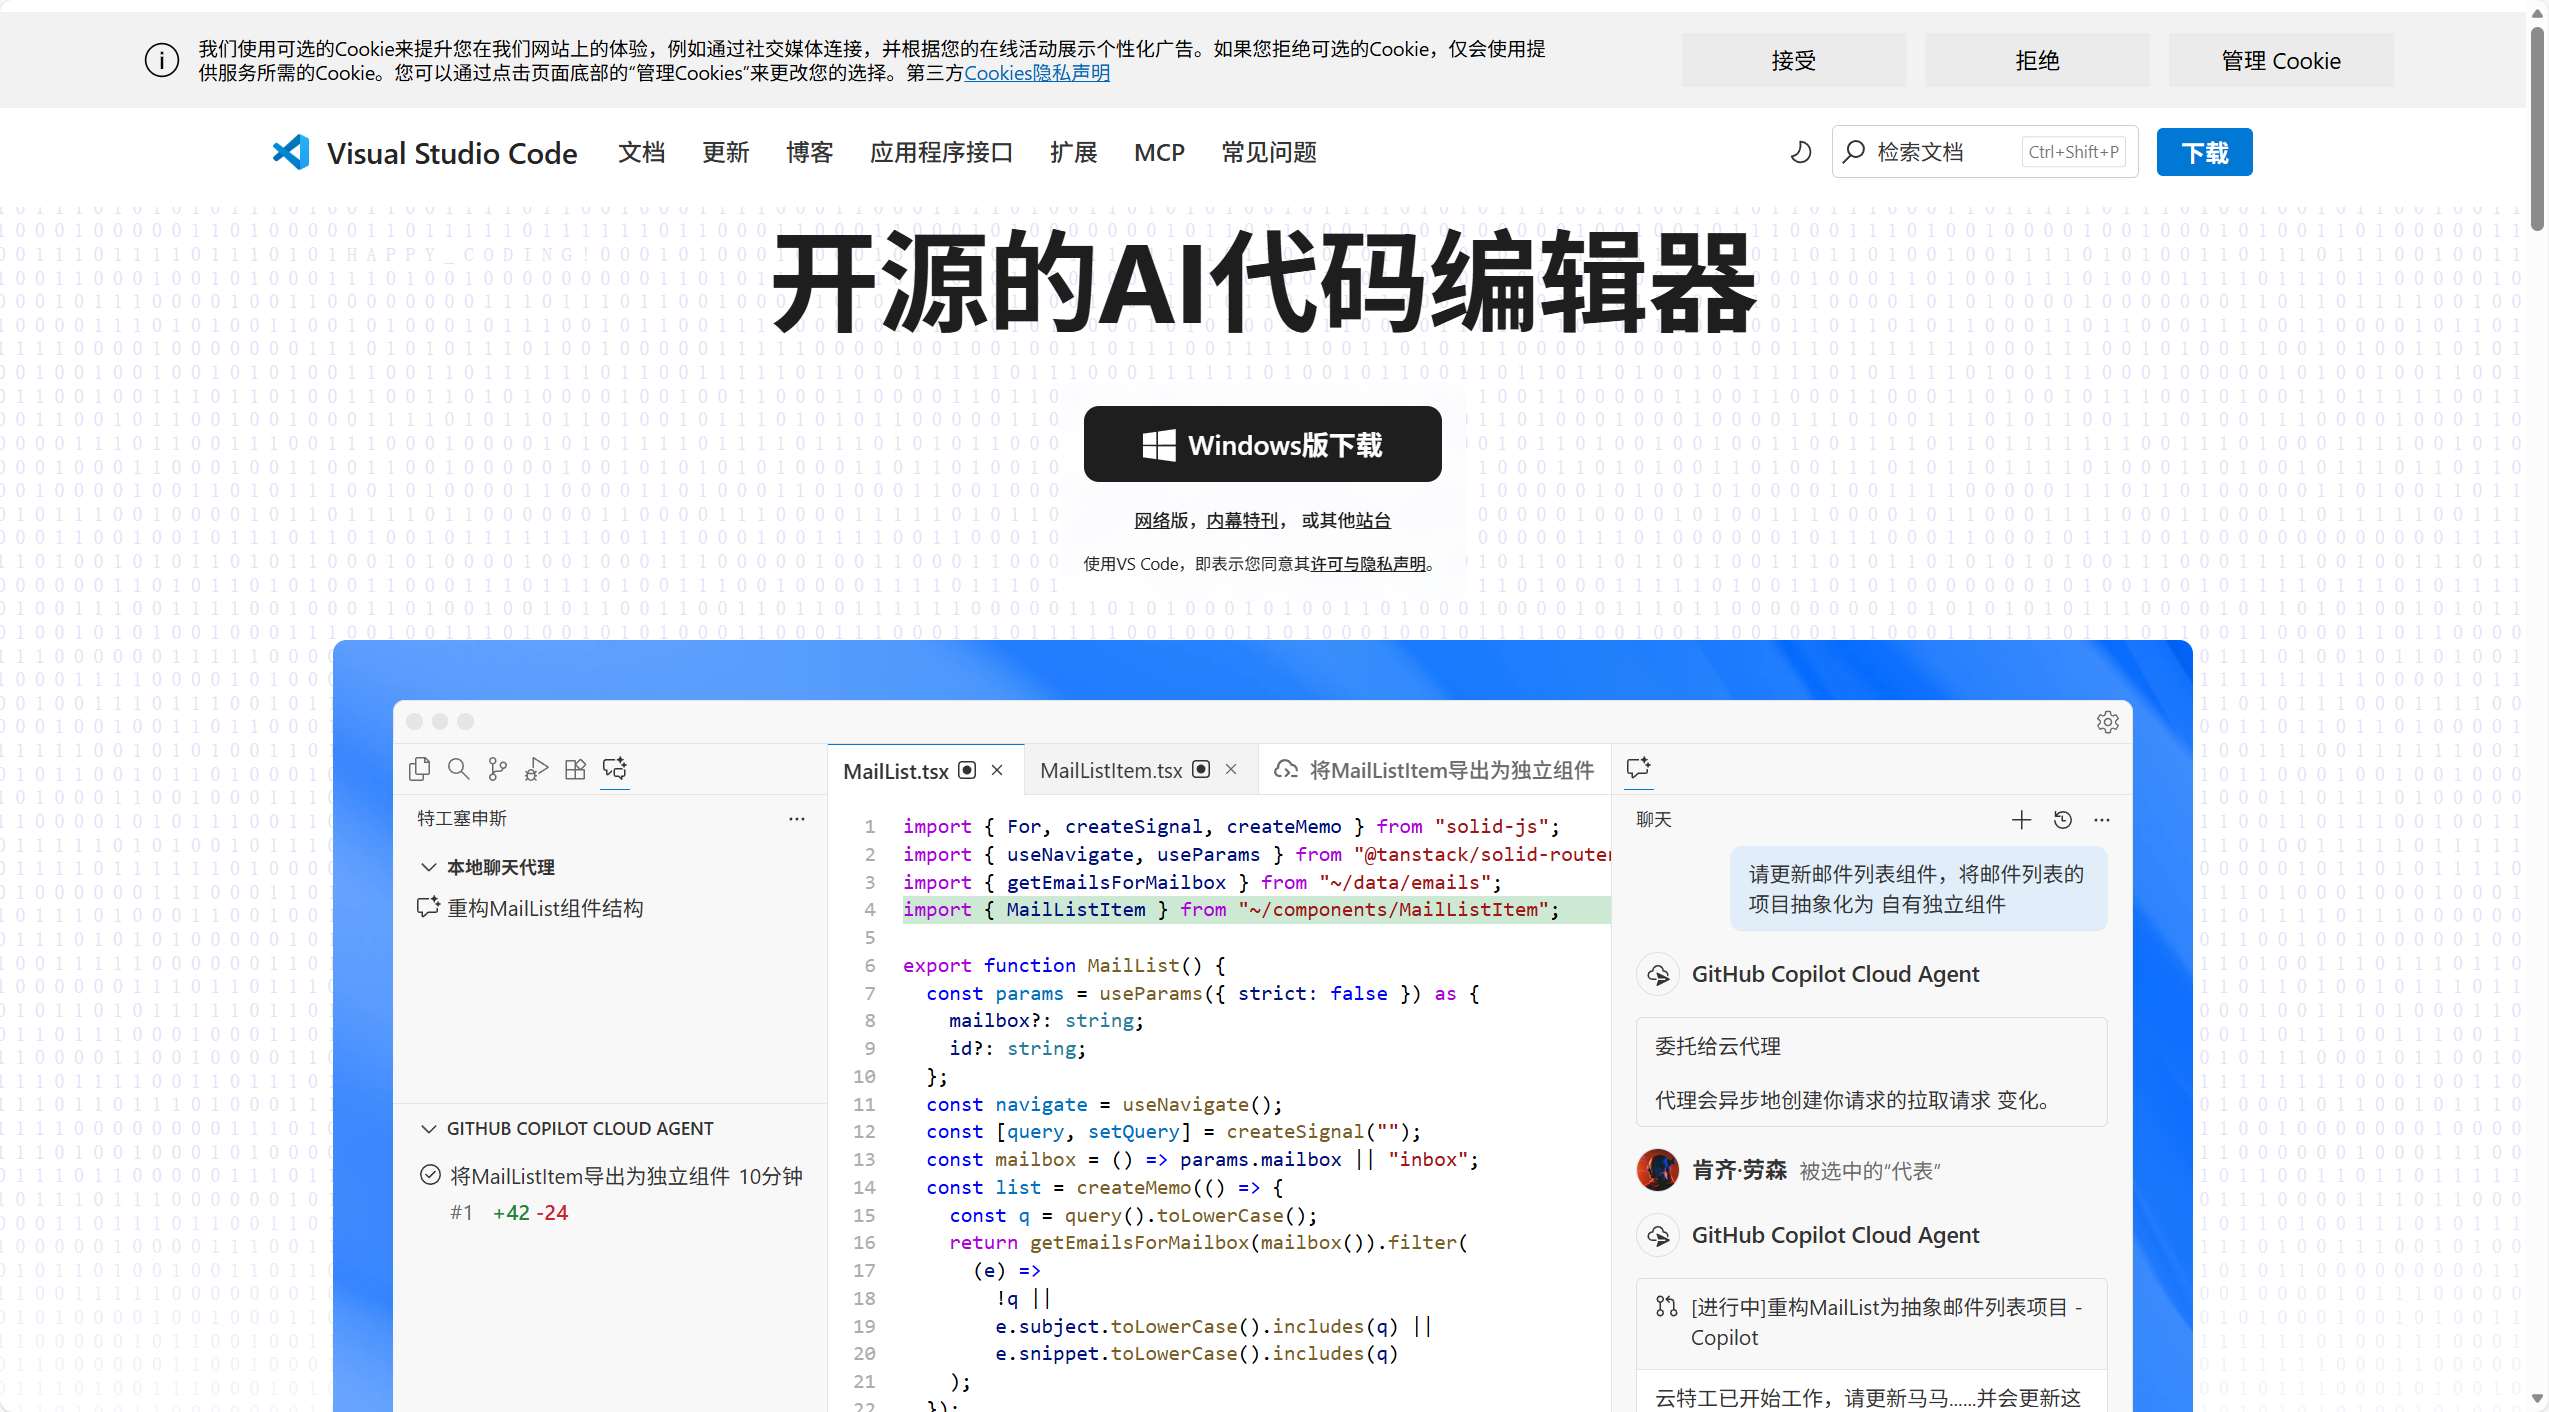Click the Search magnifier icon in activity bar
This screenshot has width=2549, height=1412.
[x=458, y=768]
